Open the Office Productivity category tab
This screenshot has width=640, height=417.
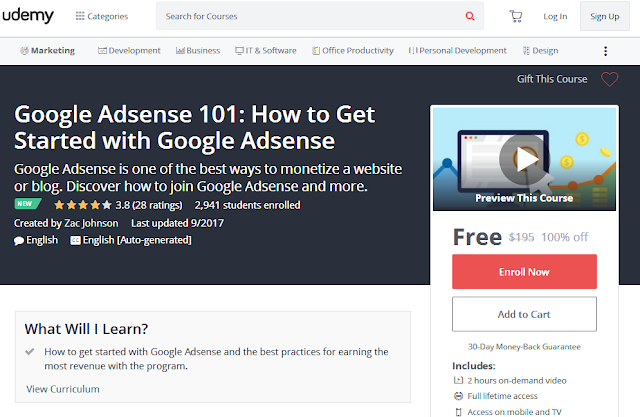353,51
